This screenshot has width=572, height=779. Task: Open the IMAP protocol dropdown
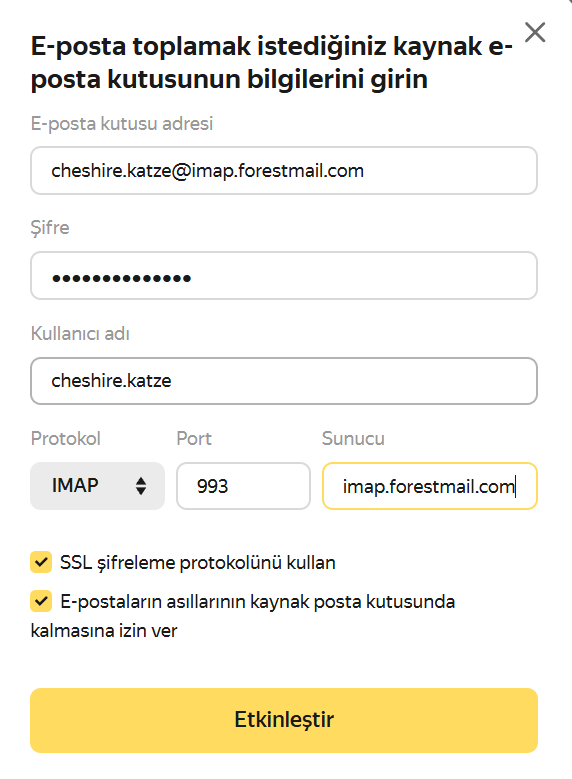pyautogui.click(x=97, y=486)
